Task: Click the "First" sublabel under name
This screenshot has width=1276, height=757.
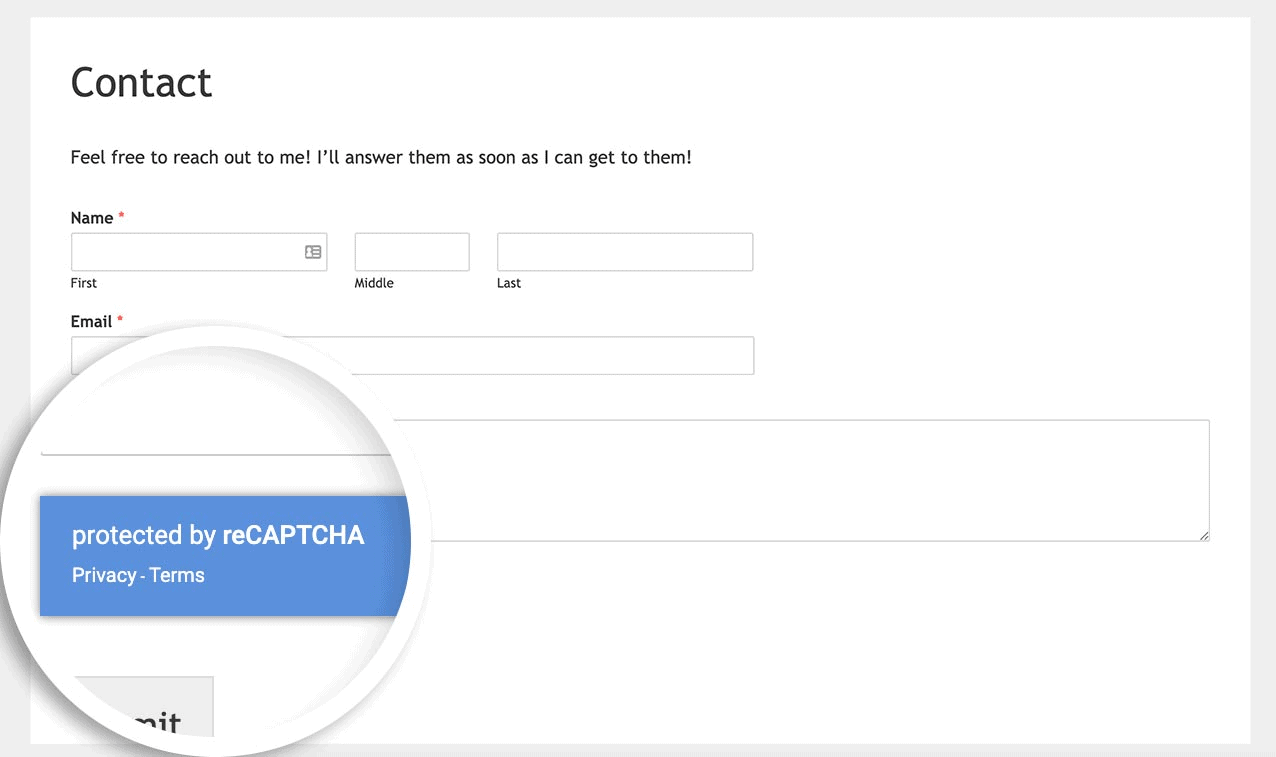Action: (x=84, y=283)
